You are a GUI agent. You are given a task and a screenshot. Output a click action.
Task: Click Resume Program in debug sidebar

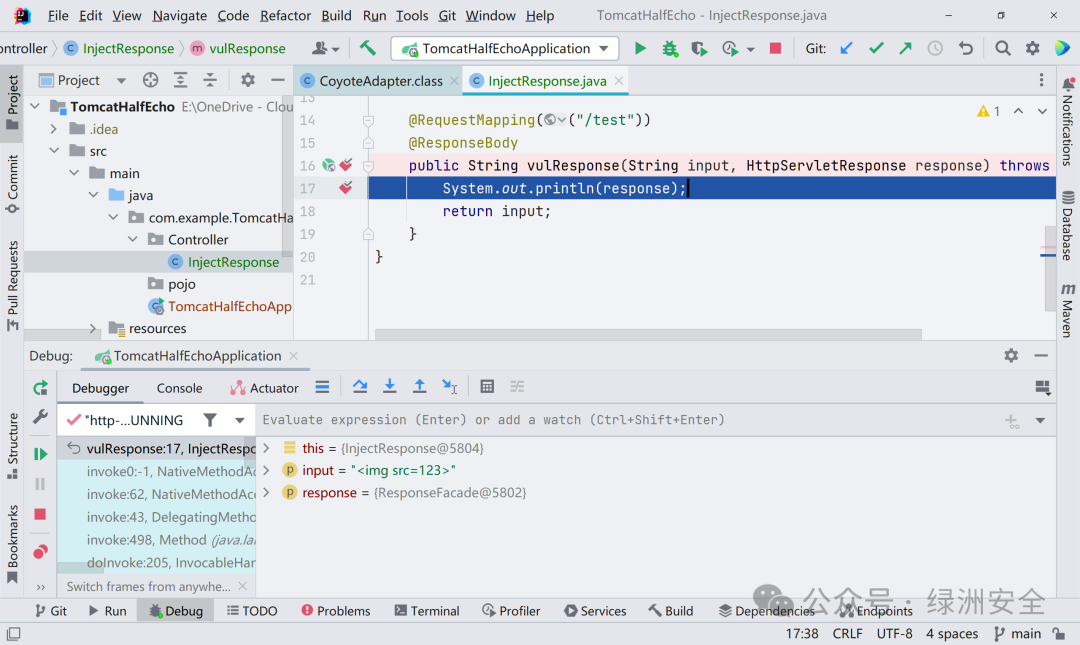(x=40, y=454)
